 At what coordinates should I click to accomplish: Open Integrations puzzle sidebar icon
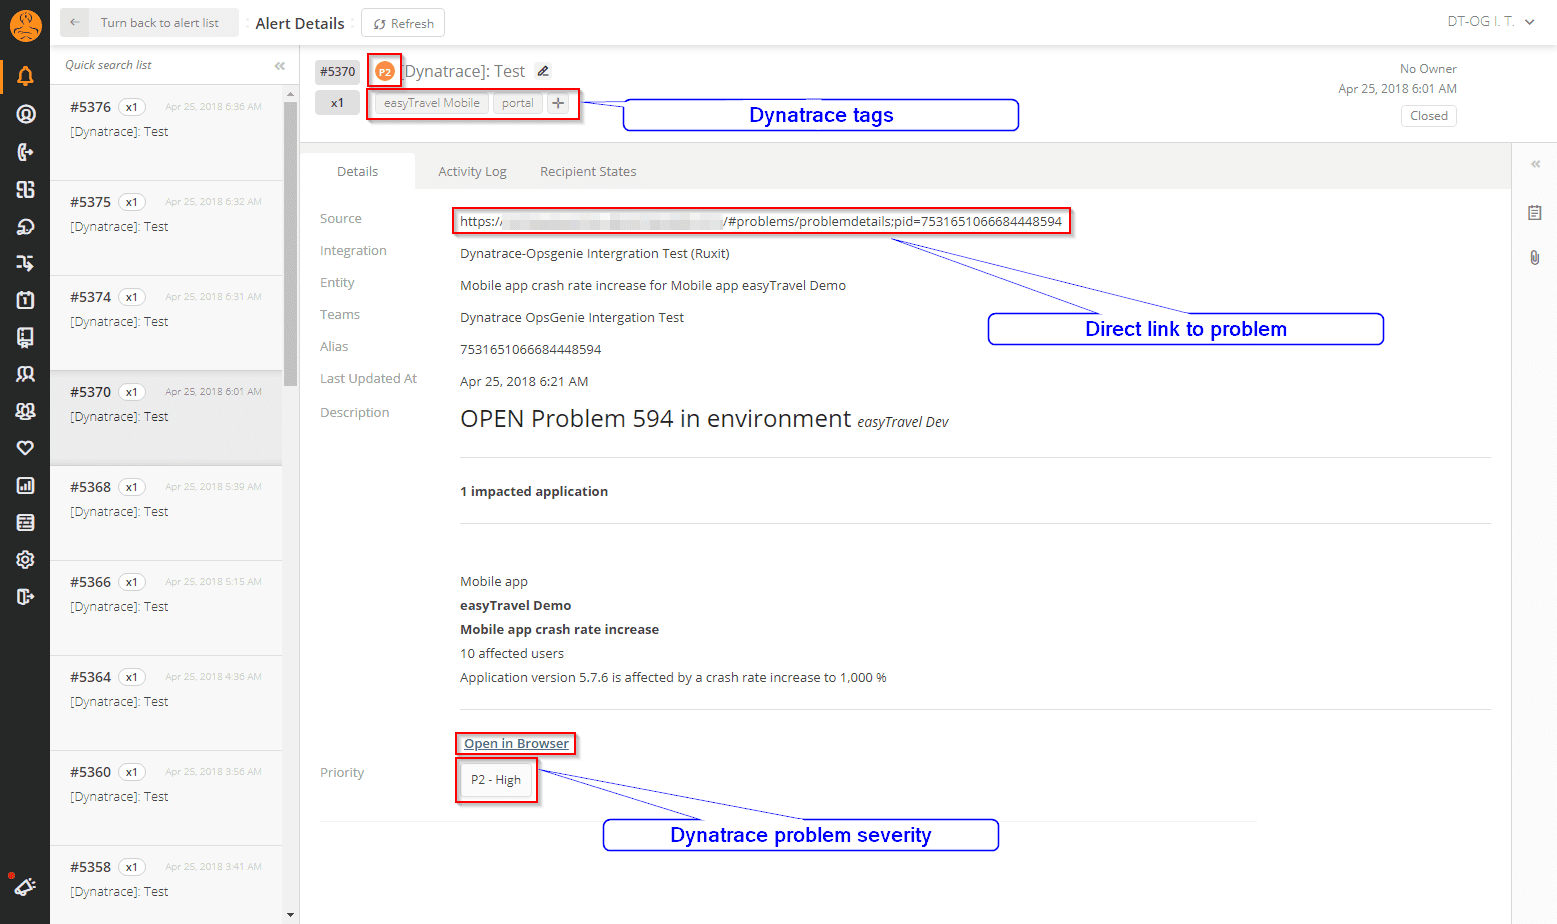[25, 189]
